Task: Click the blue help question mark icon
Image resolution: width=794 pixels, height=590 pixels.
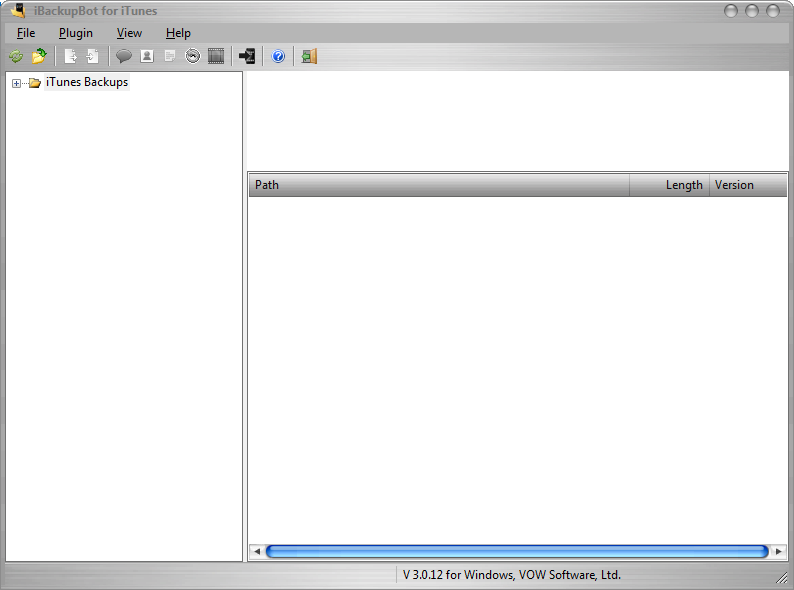Action: (278, 56)
